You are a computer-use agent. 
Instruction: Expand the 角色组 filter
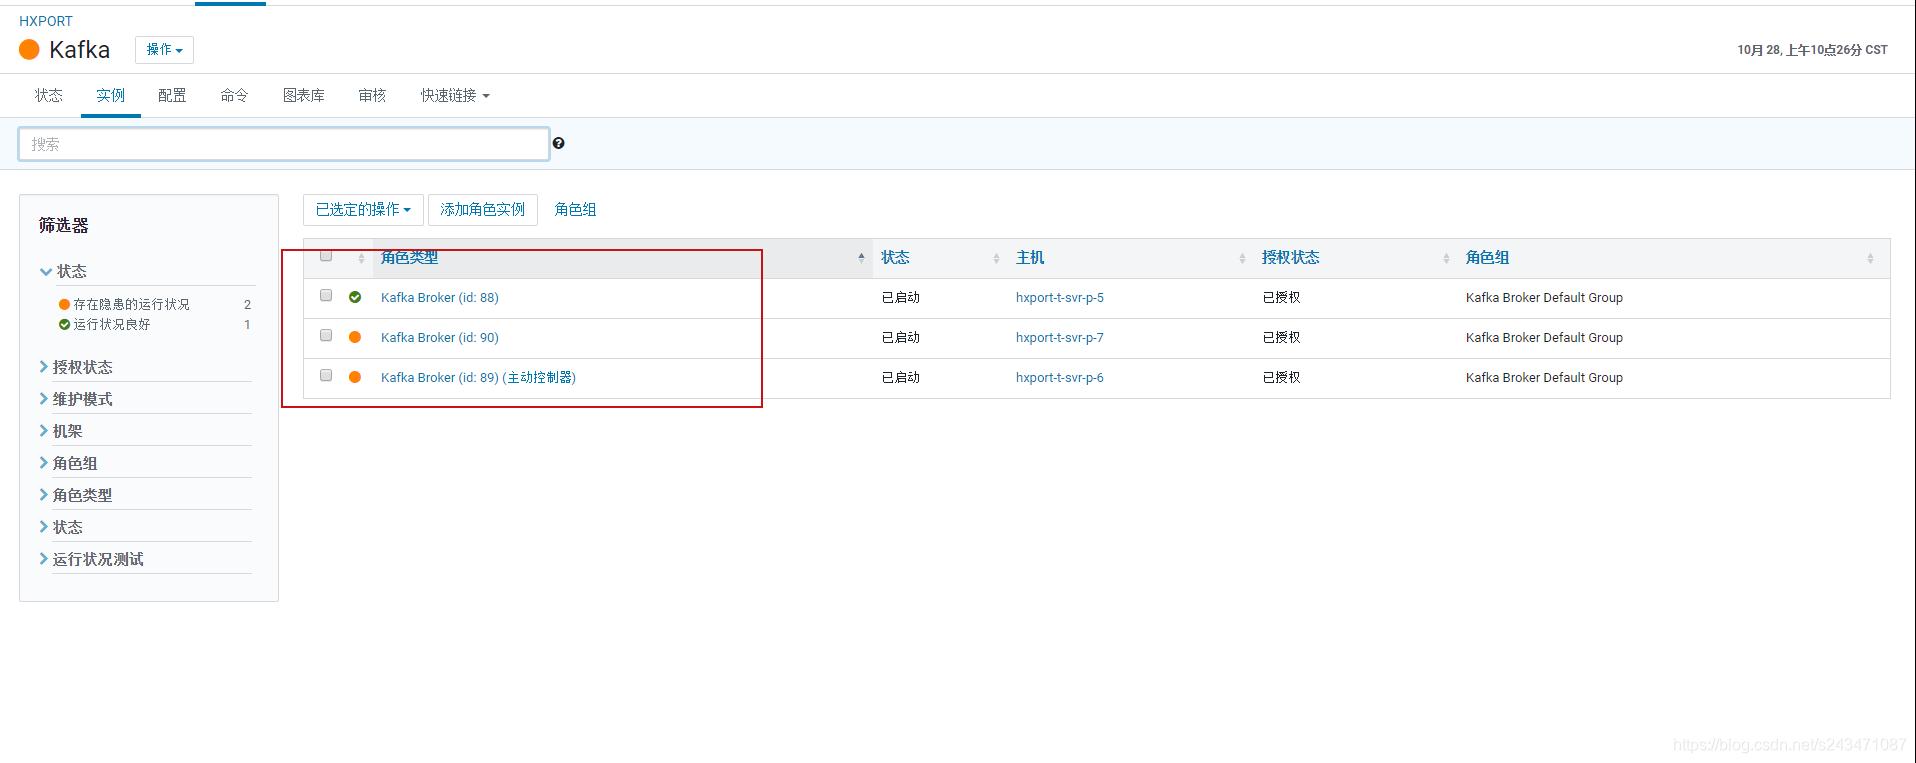pyautogui.click(x=68, y=463)
